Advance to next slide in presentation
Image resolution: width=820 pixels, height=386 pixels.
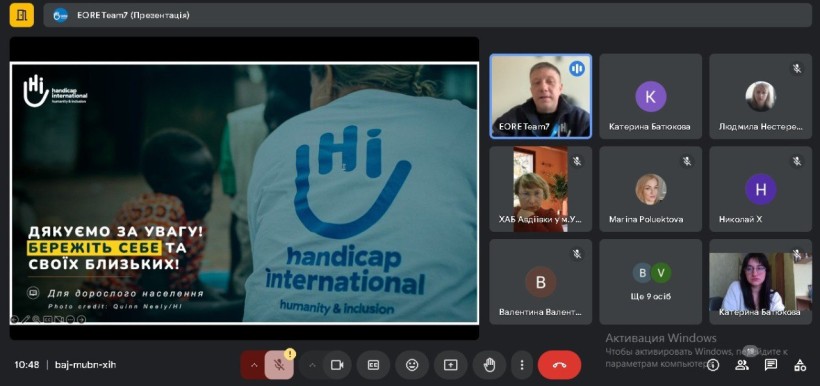click(x=82, y=319)
